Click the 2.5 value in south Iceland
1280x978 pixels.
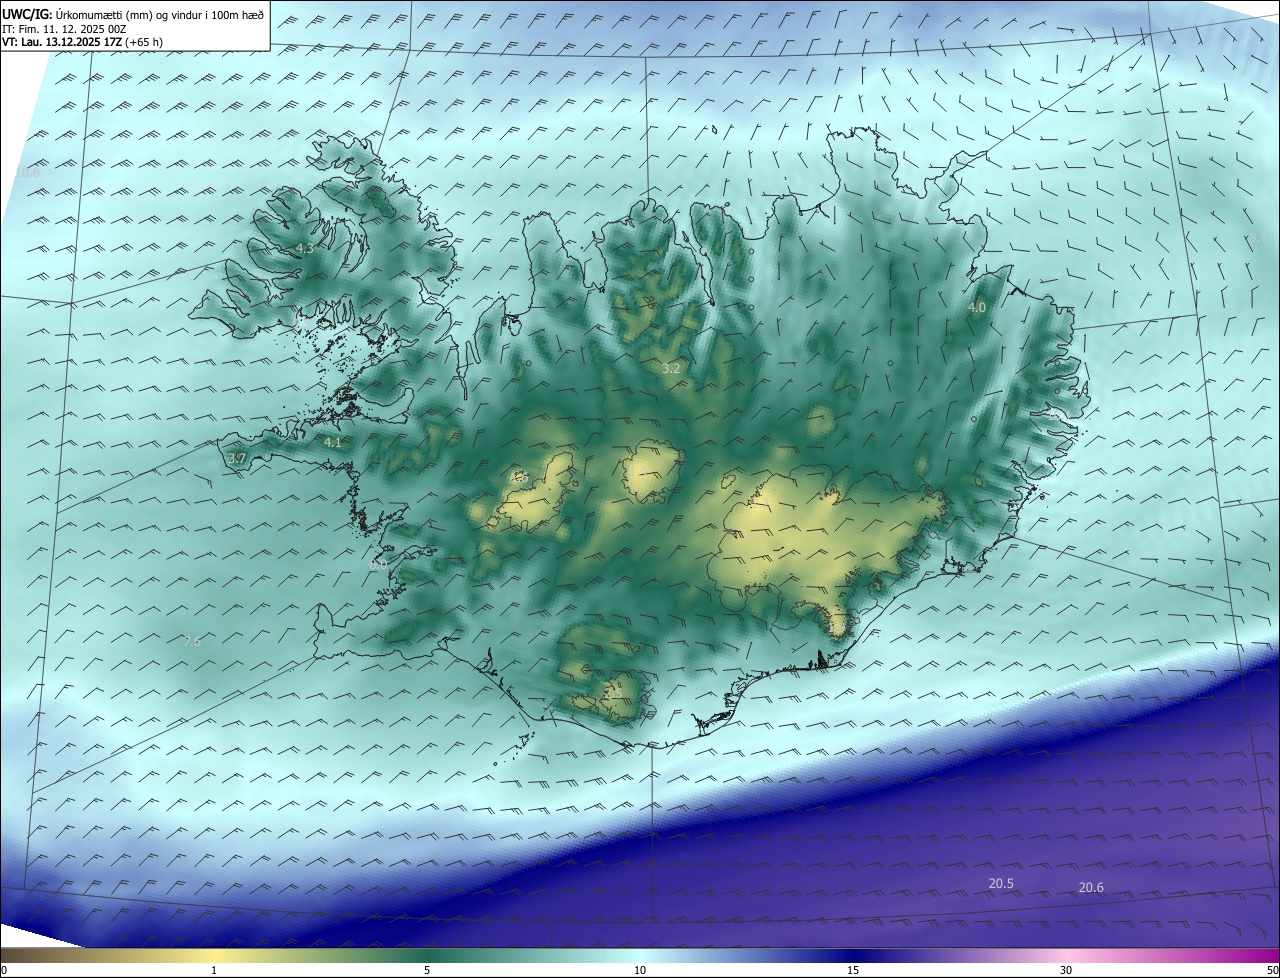(x=613, y=692)
